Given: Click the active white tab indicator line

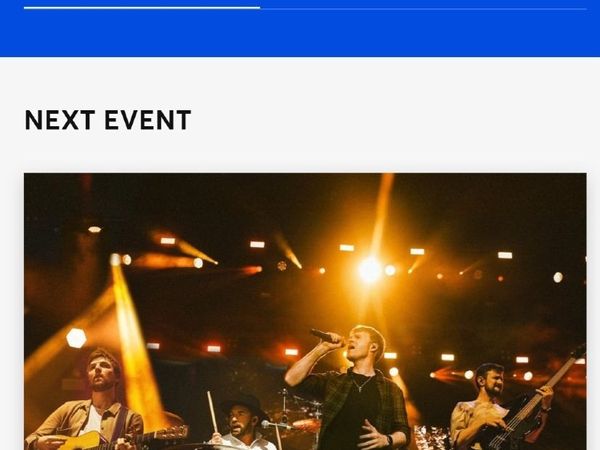Looking at the screenshot, I should tap(142, 7).
